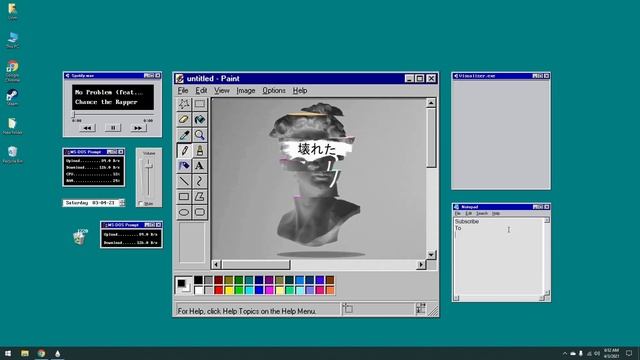This screenshot has height=360, width=640.
Task: Select the Text tool in Paint
Action: [200, 166]
